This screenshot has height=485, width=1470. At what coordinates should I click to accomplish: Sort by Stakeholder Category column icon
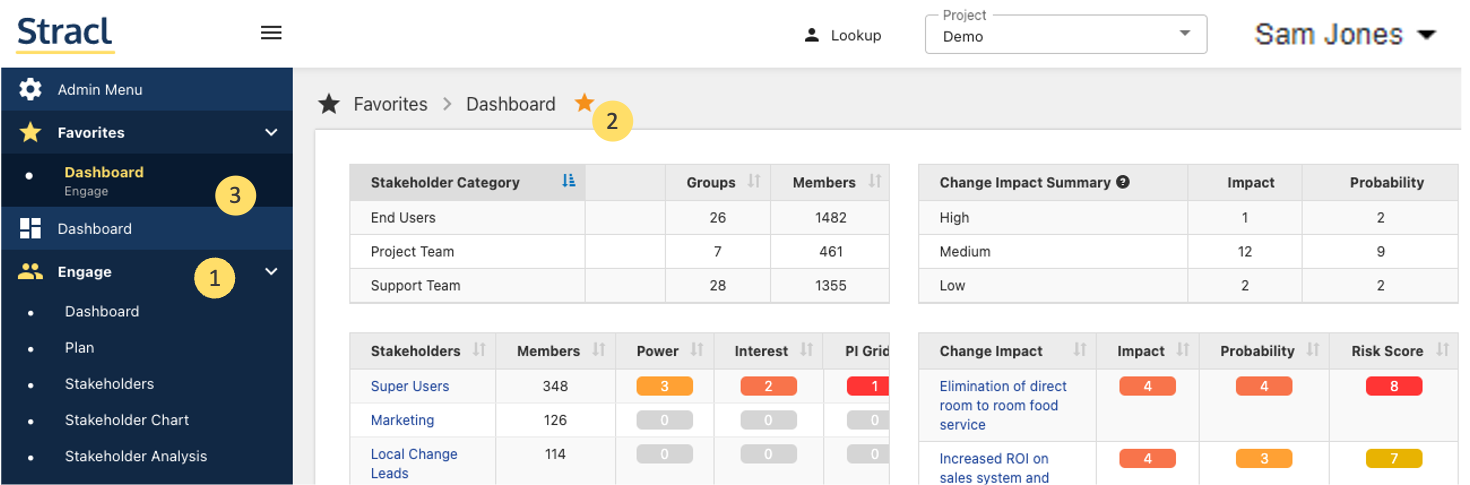click(x=569, y=182)
